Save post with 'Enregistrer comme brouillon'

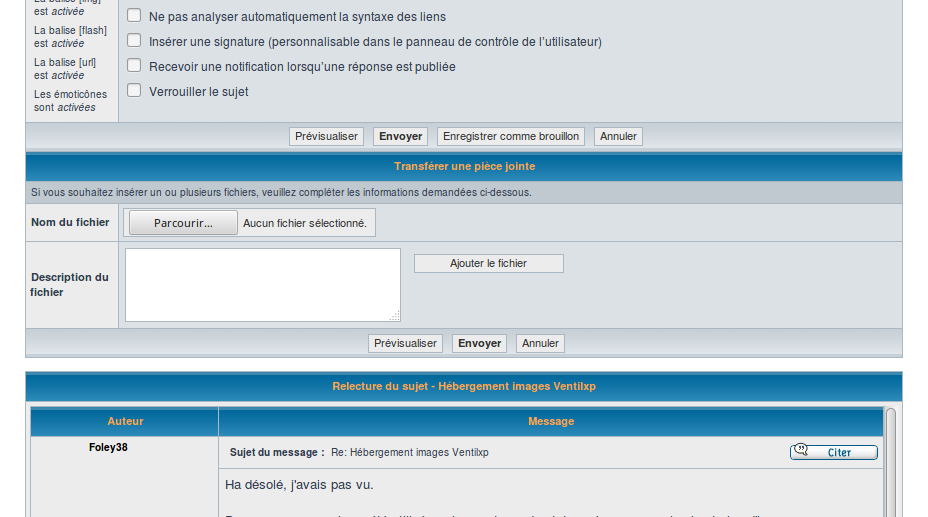(510, 137)
